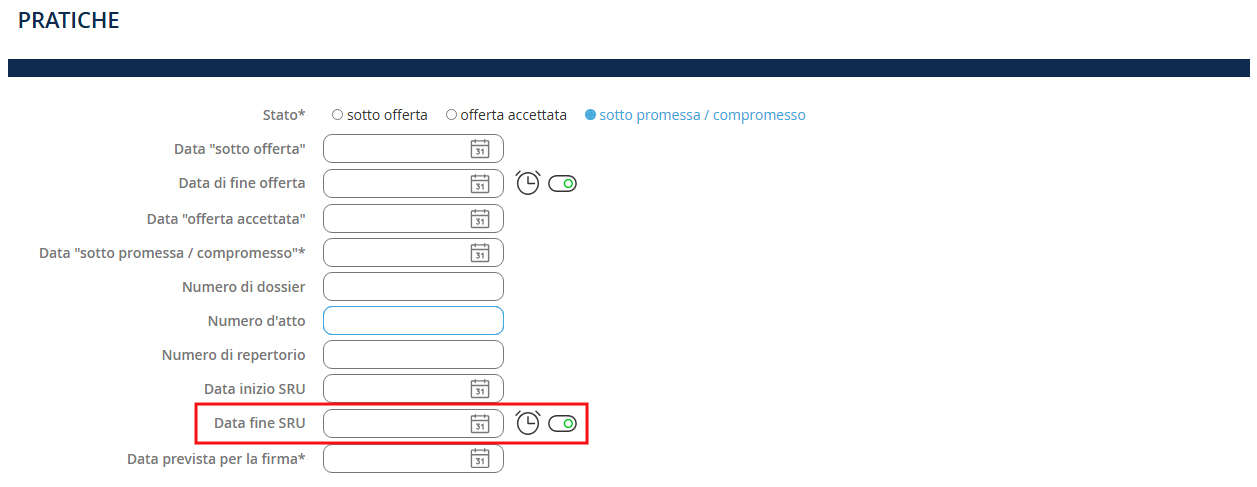Toggle reminder switch for Data di fine offerta

pos(563,184)
